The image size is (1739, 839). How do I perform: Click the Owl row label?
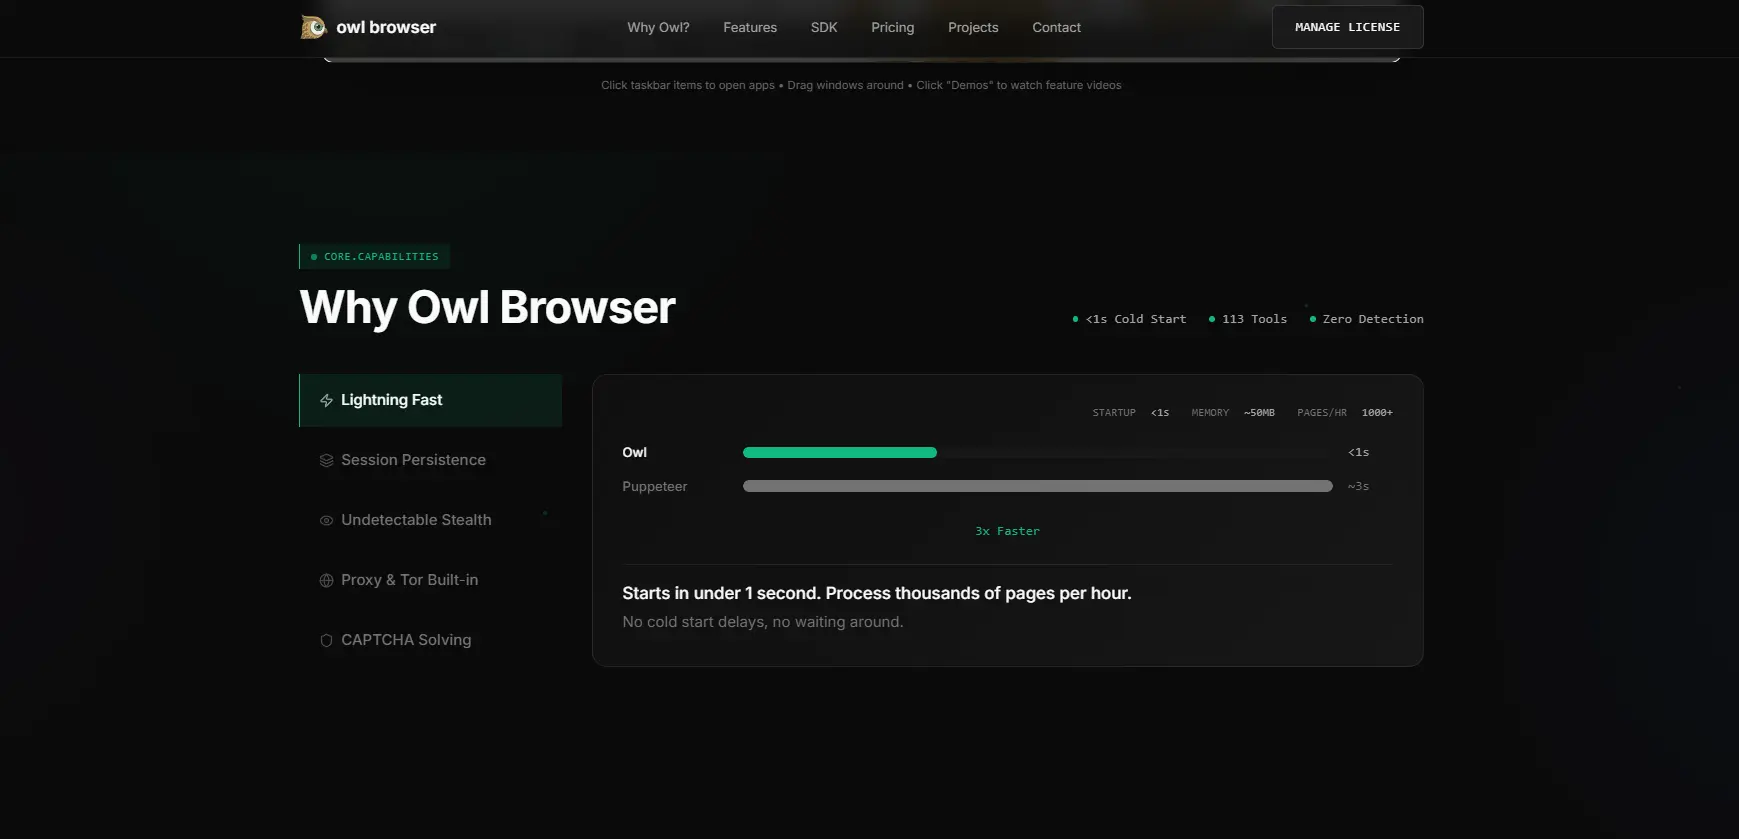[634, 452]
